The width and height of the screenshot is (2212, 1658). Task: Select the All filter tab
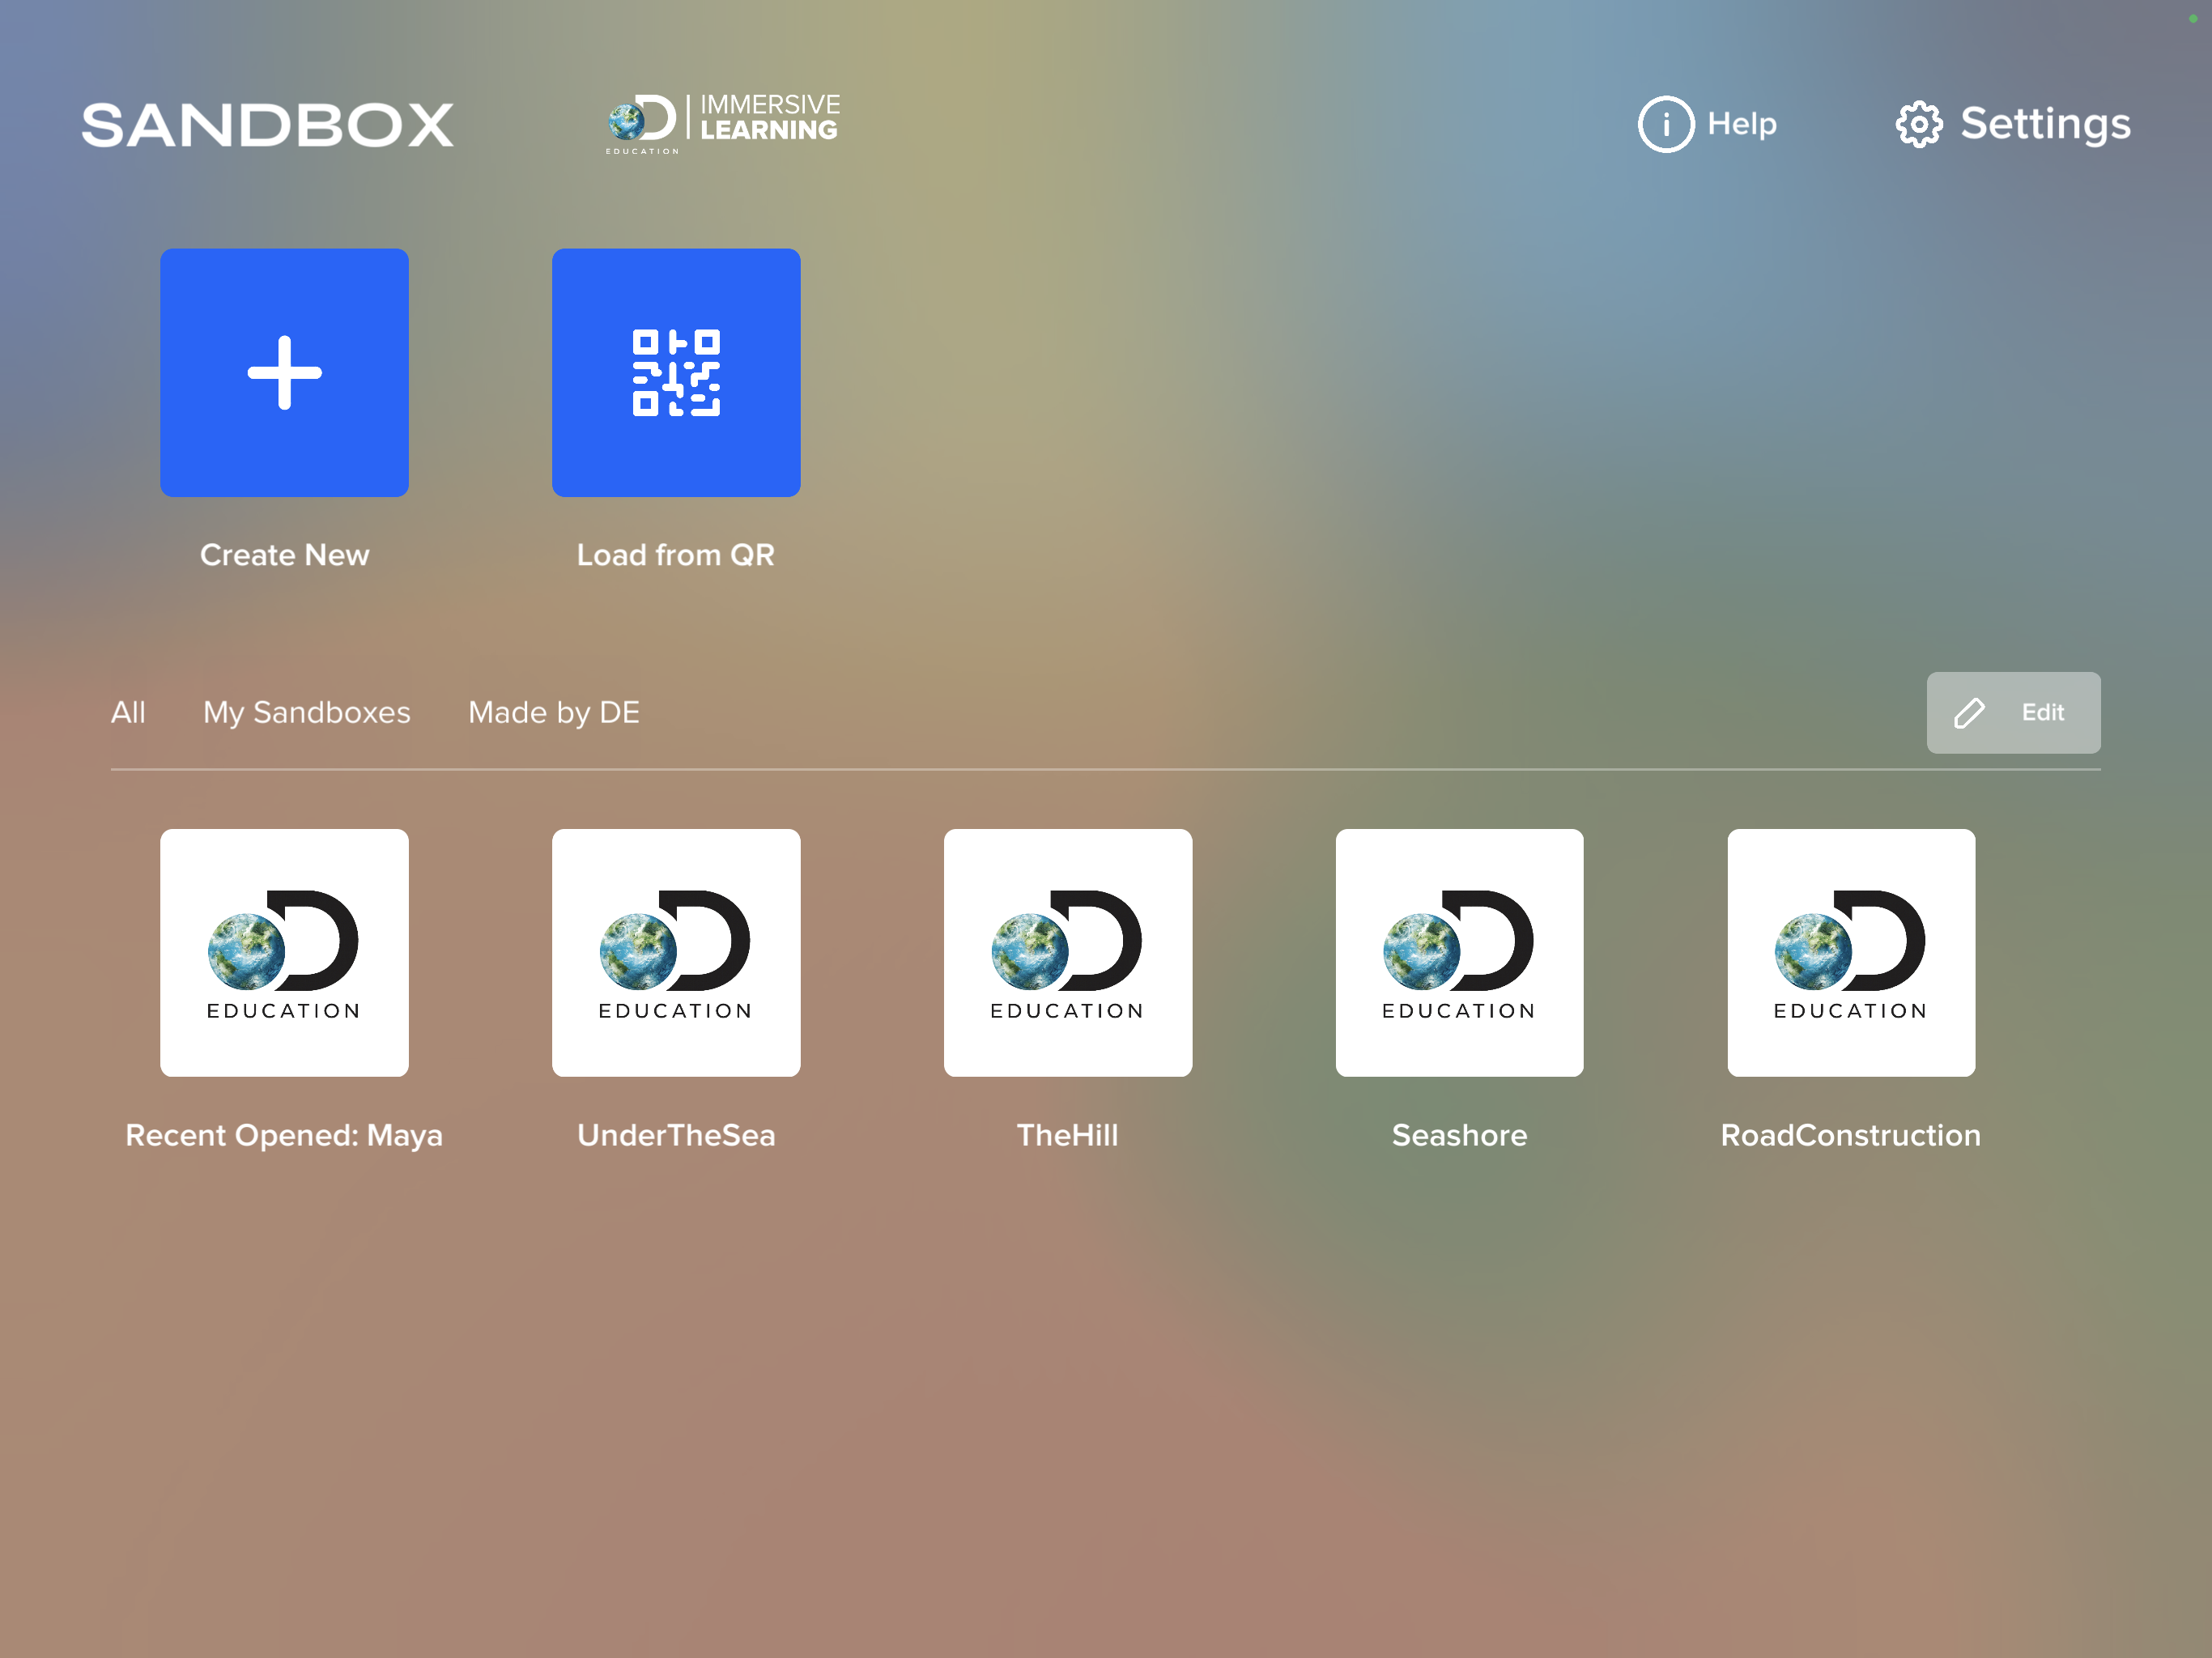coord(128,712)
